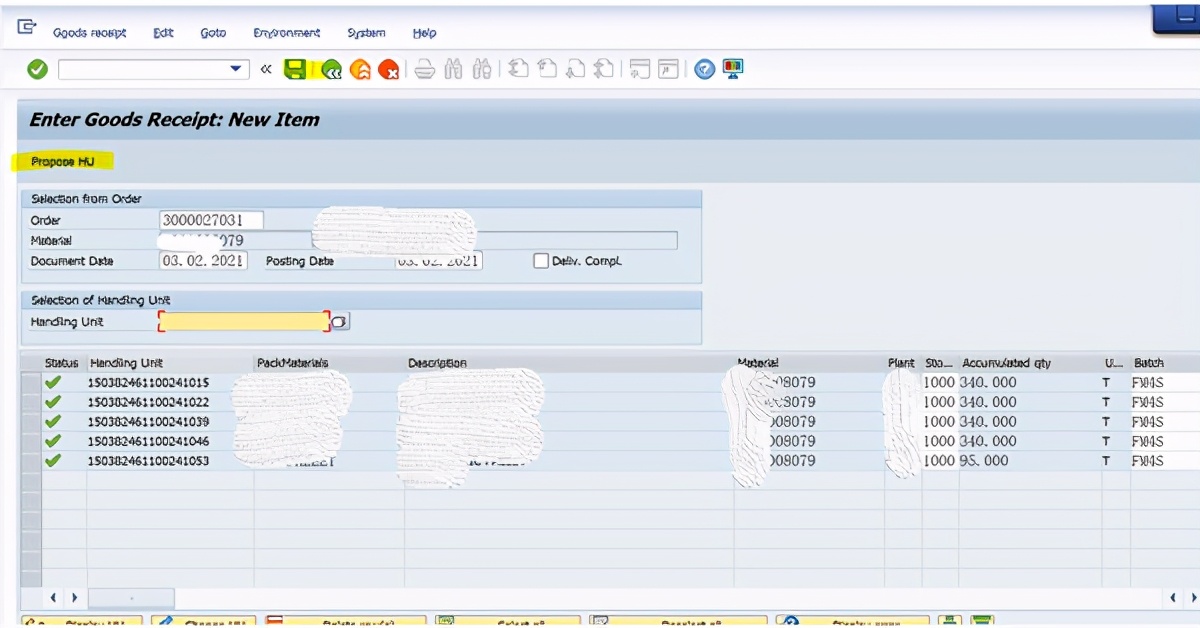Select handling unit 150382461100241046
Screen dimensions: 1200x628
click(149, 441)
